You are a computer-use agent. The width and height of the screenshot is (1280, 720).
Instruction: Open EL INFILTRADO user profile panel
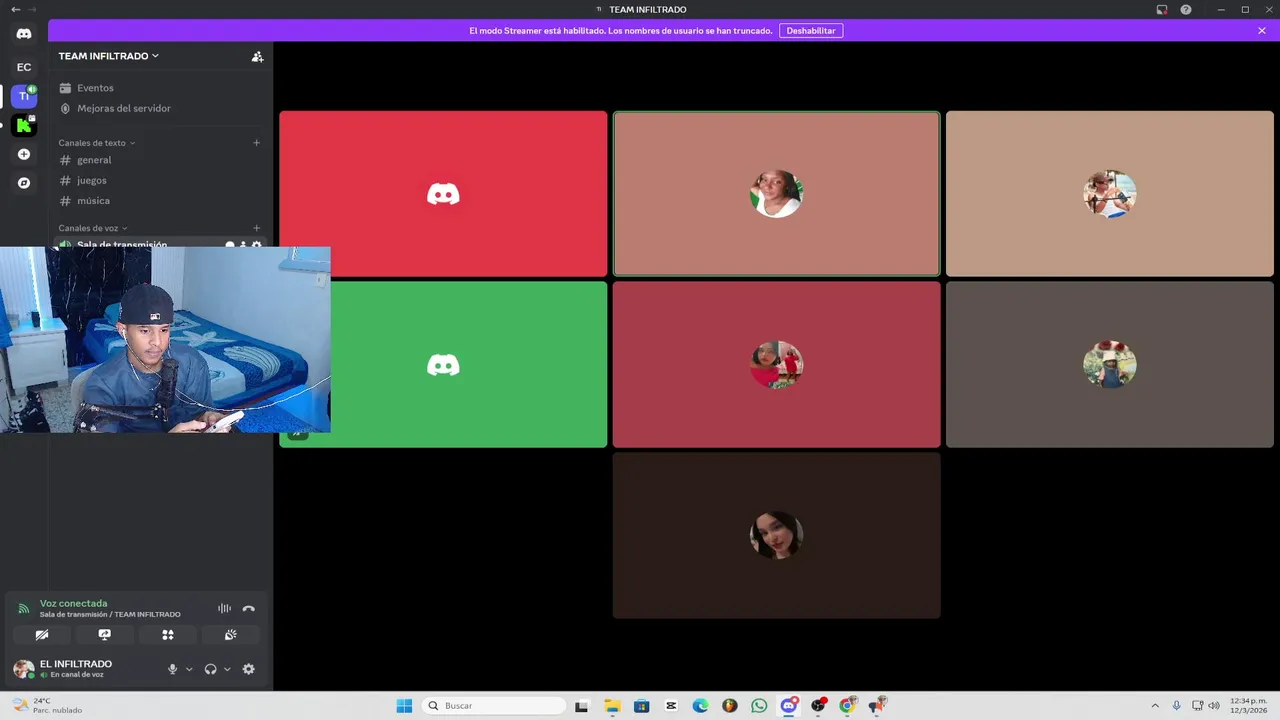pos(62,669)
